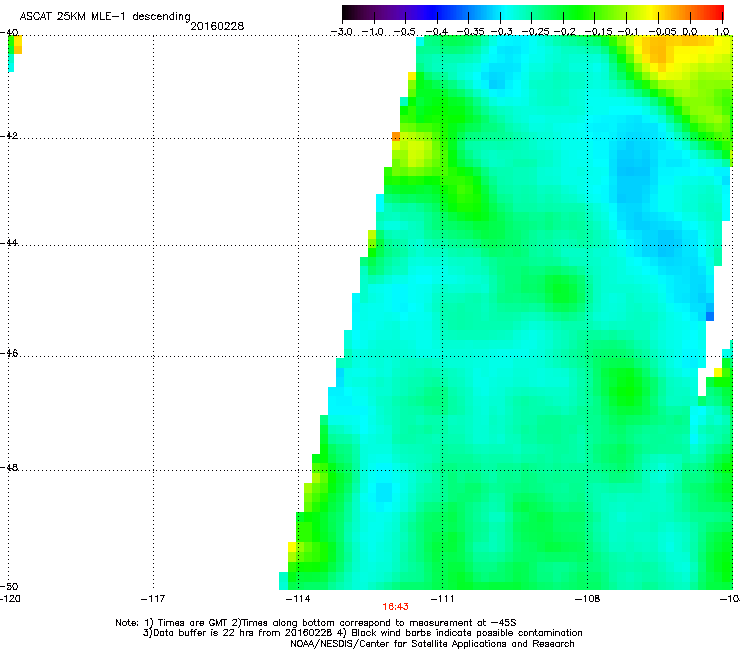Screen dimensions: 740x650
Task: Click the '-117' longitude axis label
Action: tap(153, 599)
